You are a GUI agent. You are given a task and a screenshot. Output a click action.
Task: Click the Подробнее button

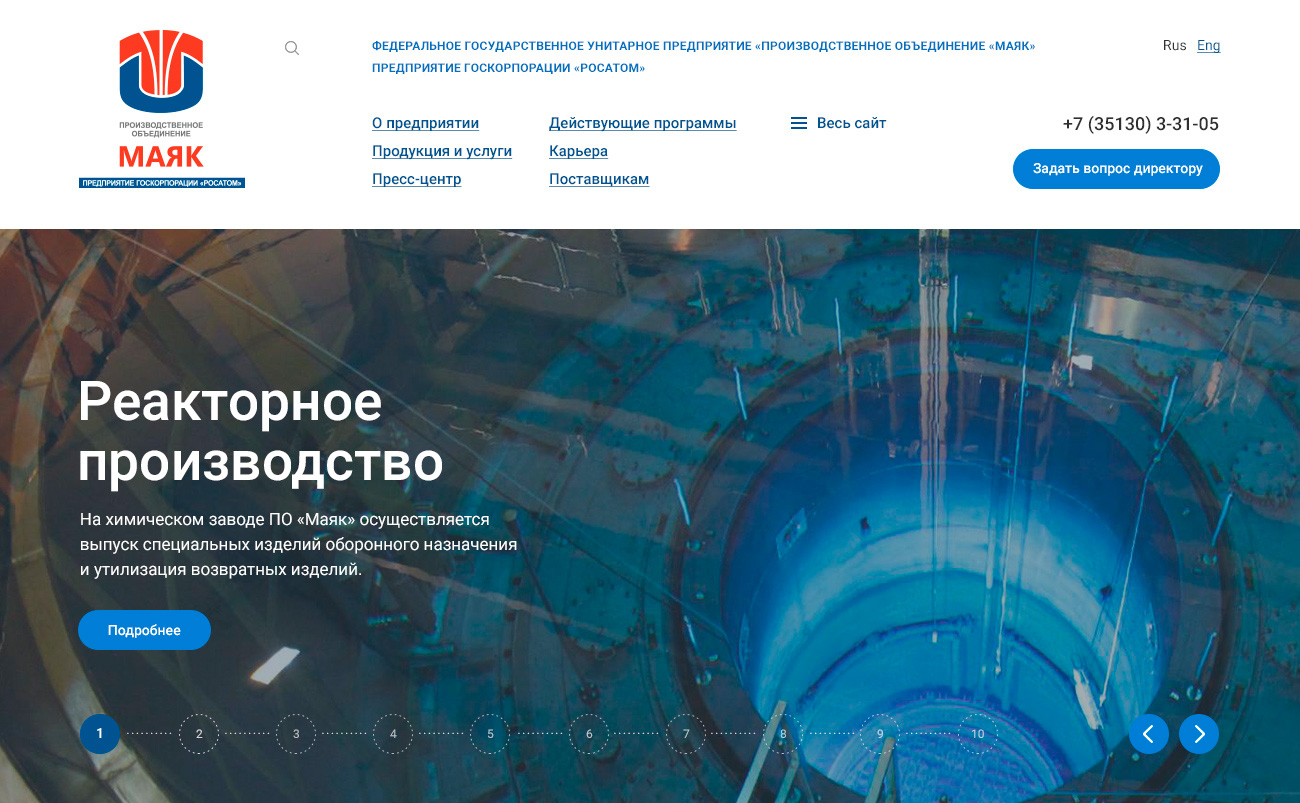[144, 630]
